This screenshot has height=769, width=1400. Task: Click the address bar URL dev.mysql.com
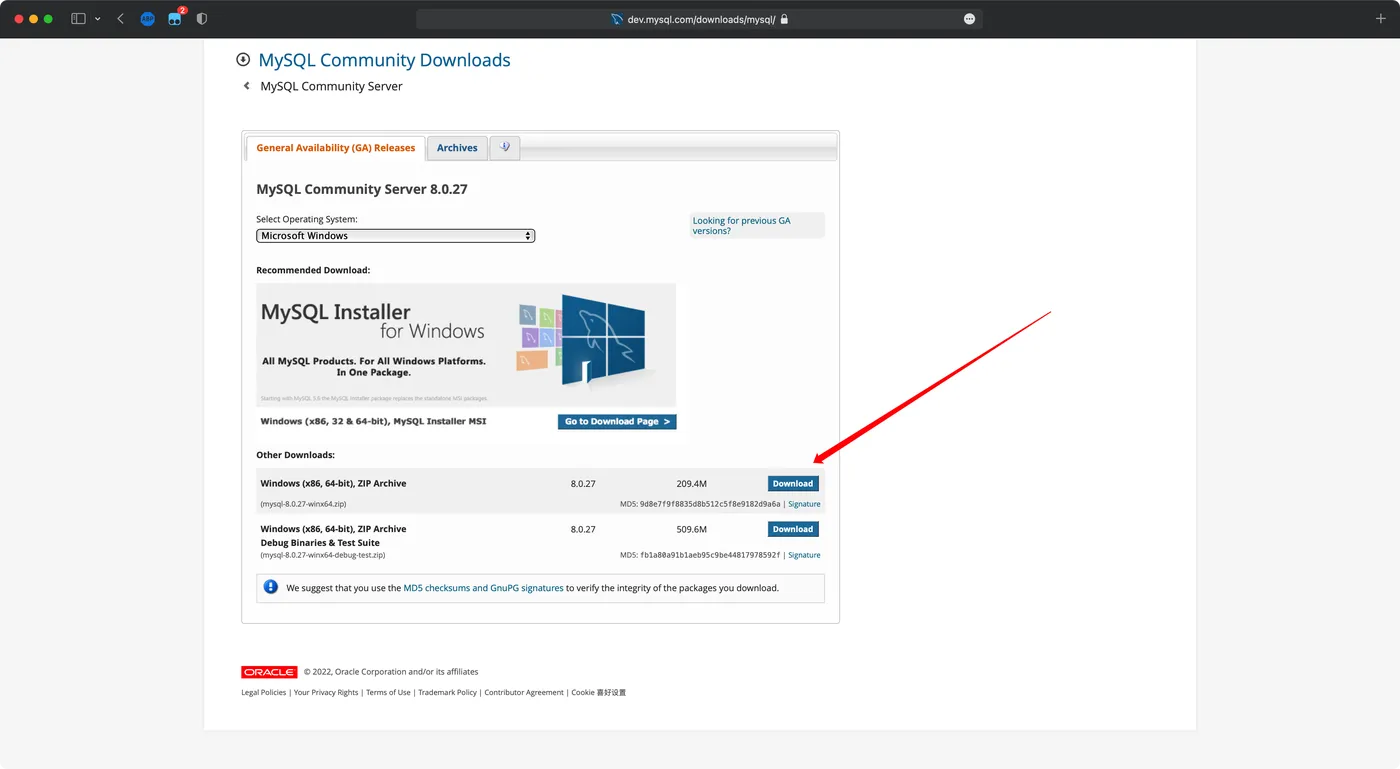[701, 19]
